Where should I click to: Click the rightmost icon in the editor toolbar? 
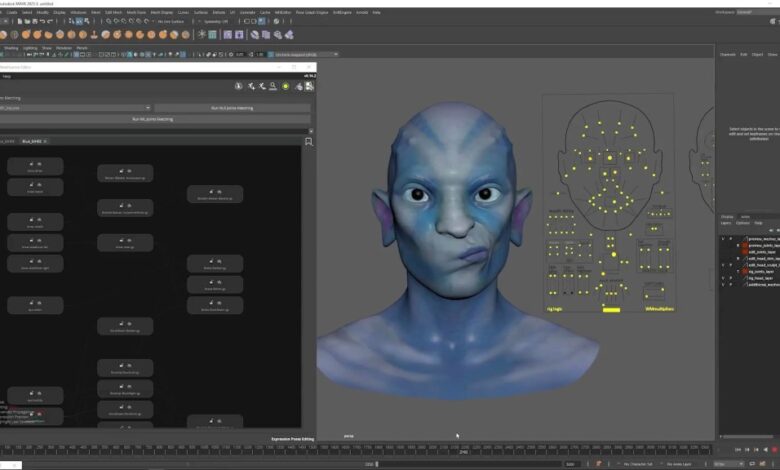[308, 86]
